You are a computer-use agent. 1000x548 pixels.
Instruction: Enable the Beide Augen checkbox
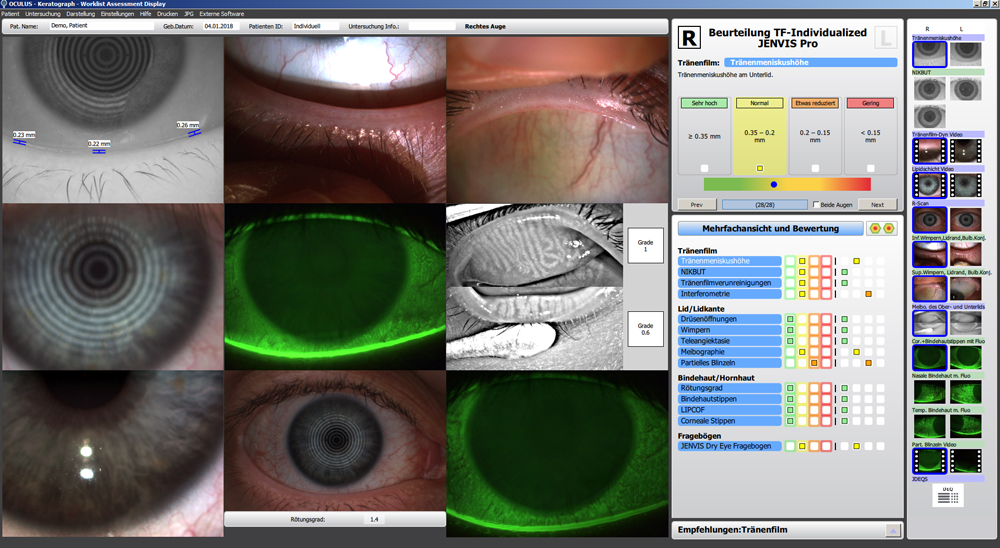pos(816,205)
